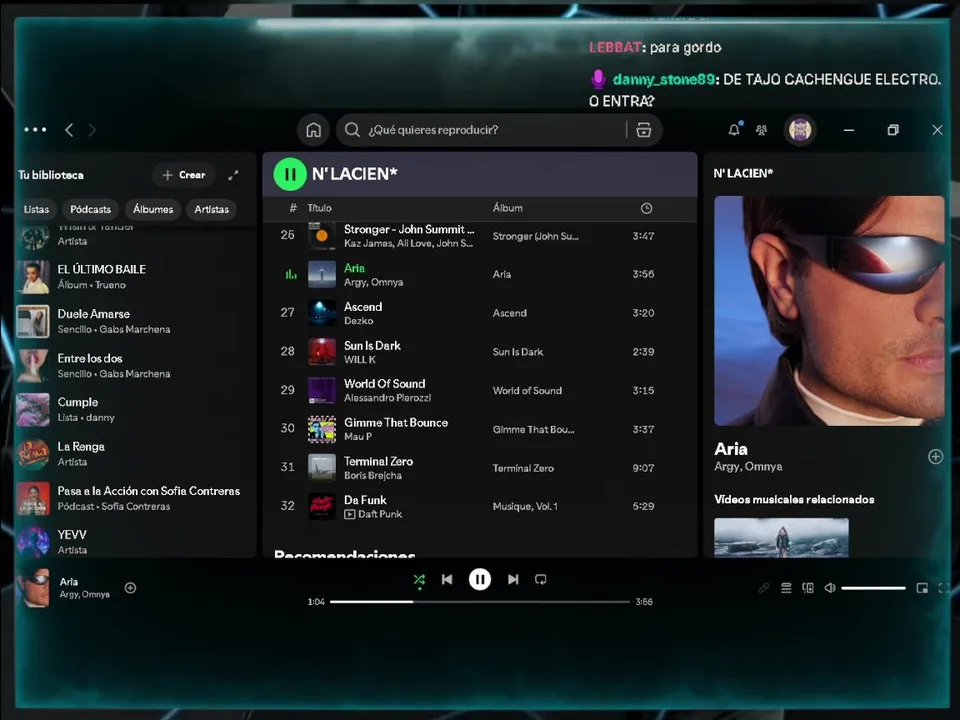Open the related music video thumbnail
Image resolution: width=960 pixels, height=720 pixels.
(781, 538)
